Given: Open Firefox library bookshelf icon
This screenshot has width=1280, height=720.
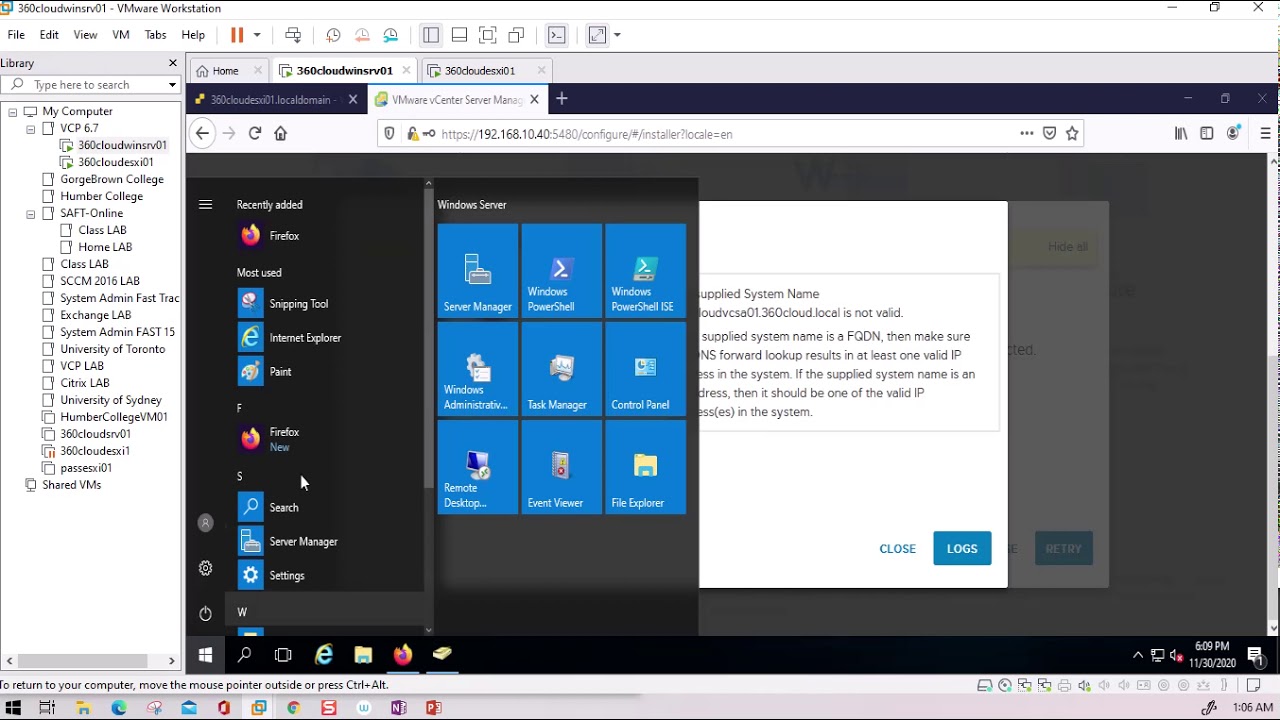Looking at the screenshot, I should pos(1181,133).
